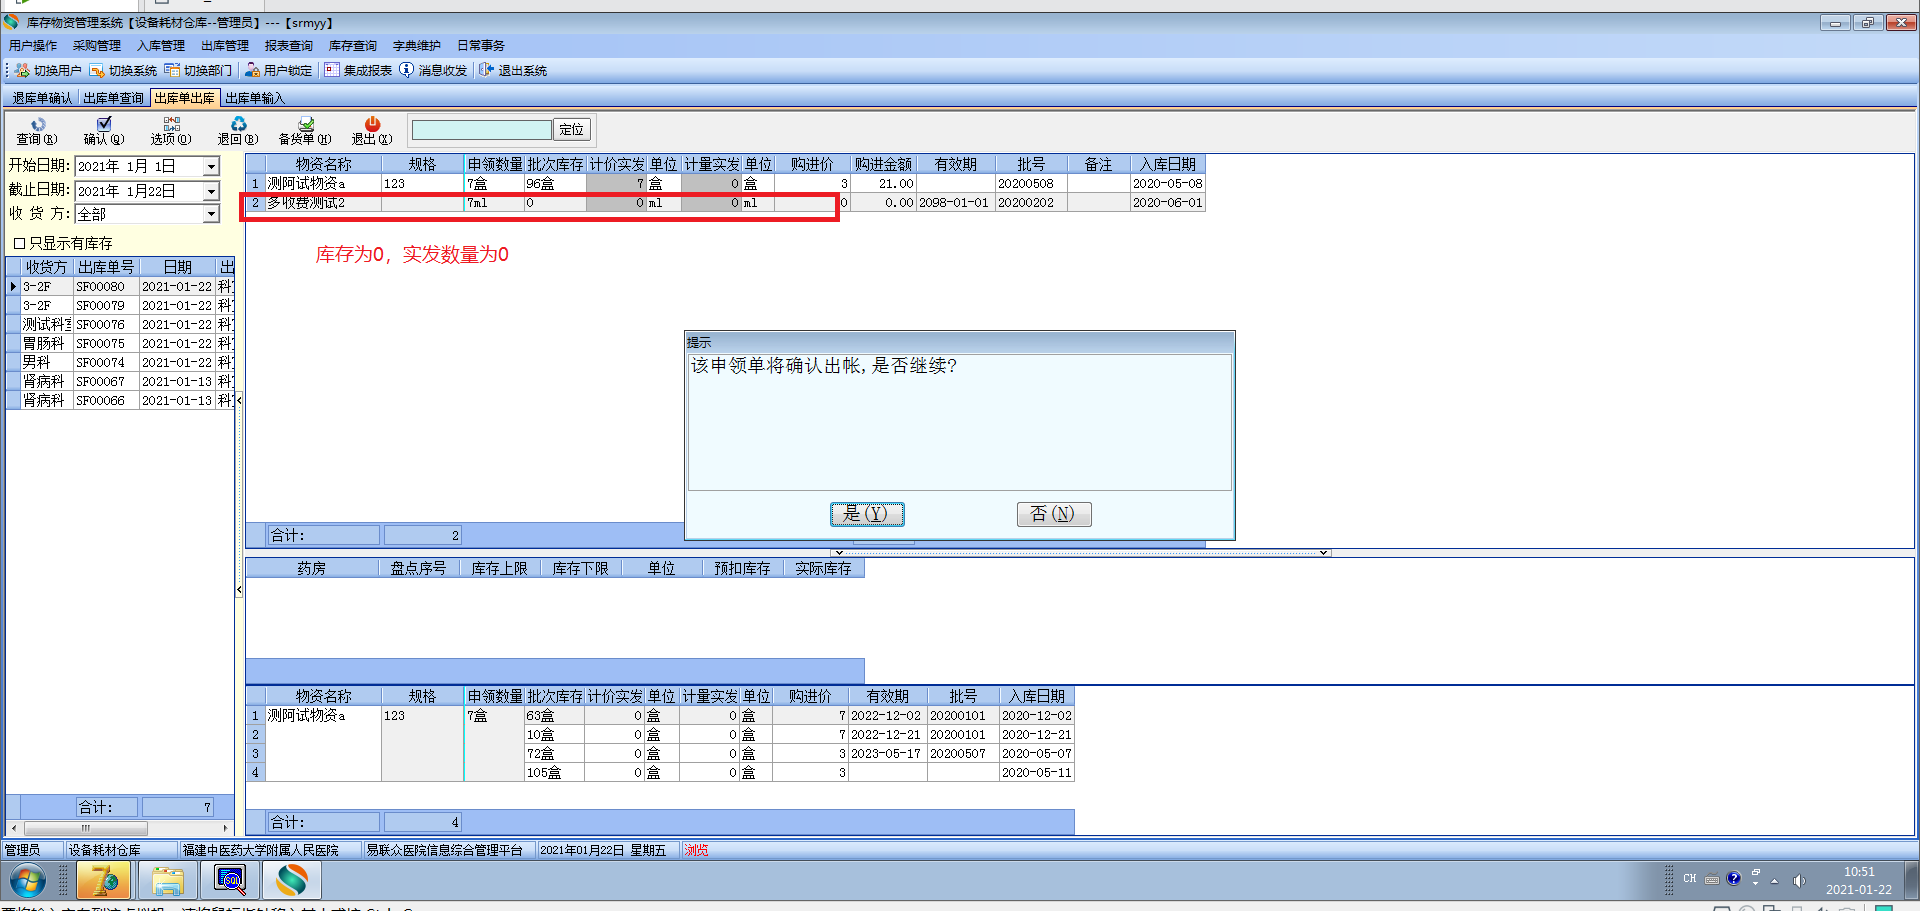Open the 用户操作 menu
This screenshot has width=1920, height=911.
pyautogui.click(x=33, y=46)
